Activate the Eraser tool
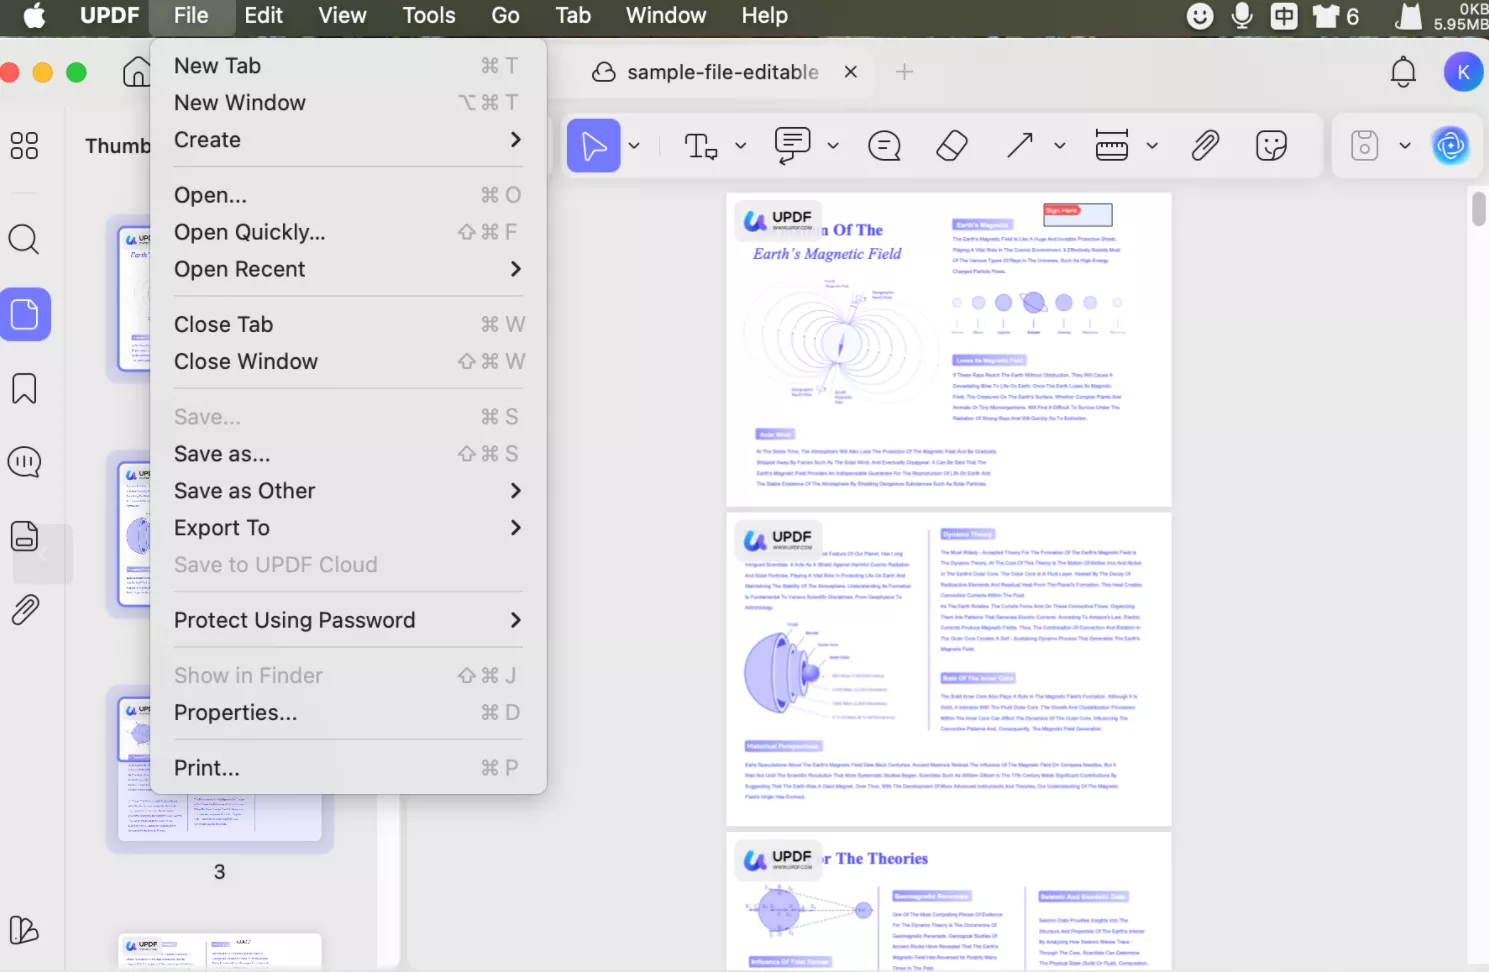Image resolution: width=1489 pixels, height=972 pixels. click(950, 145)
